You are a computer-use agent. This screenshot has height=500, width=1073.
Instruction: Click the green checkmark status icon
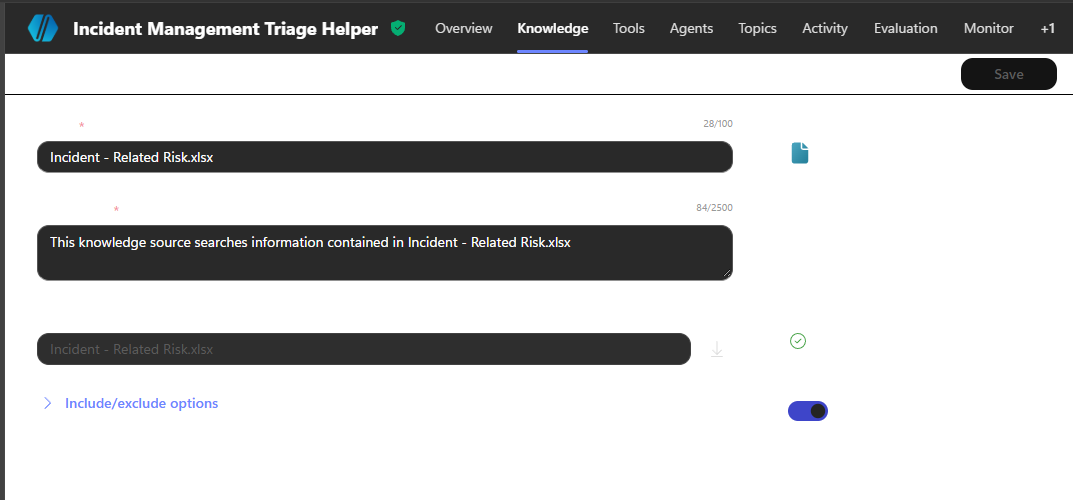tap(797, 341)
